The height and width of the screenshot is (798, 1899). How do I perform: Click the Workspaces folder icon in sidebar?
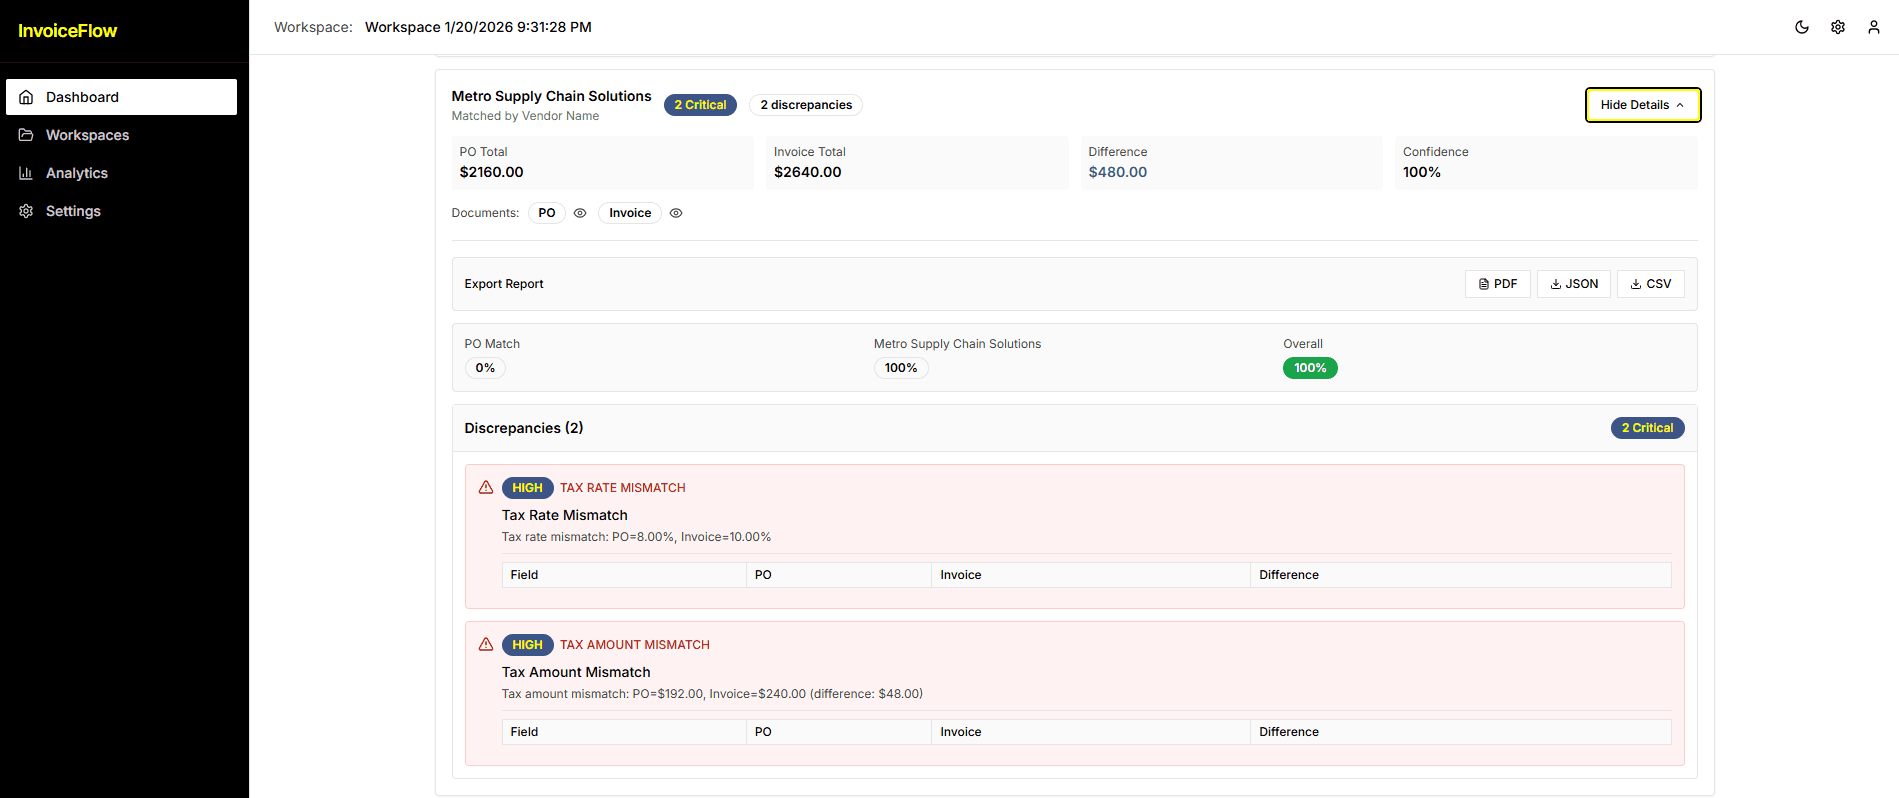(26, 135)
